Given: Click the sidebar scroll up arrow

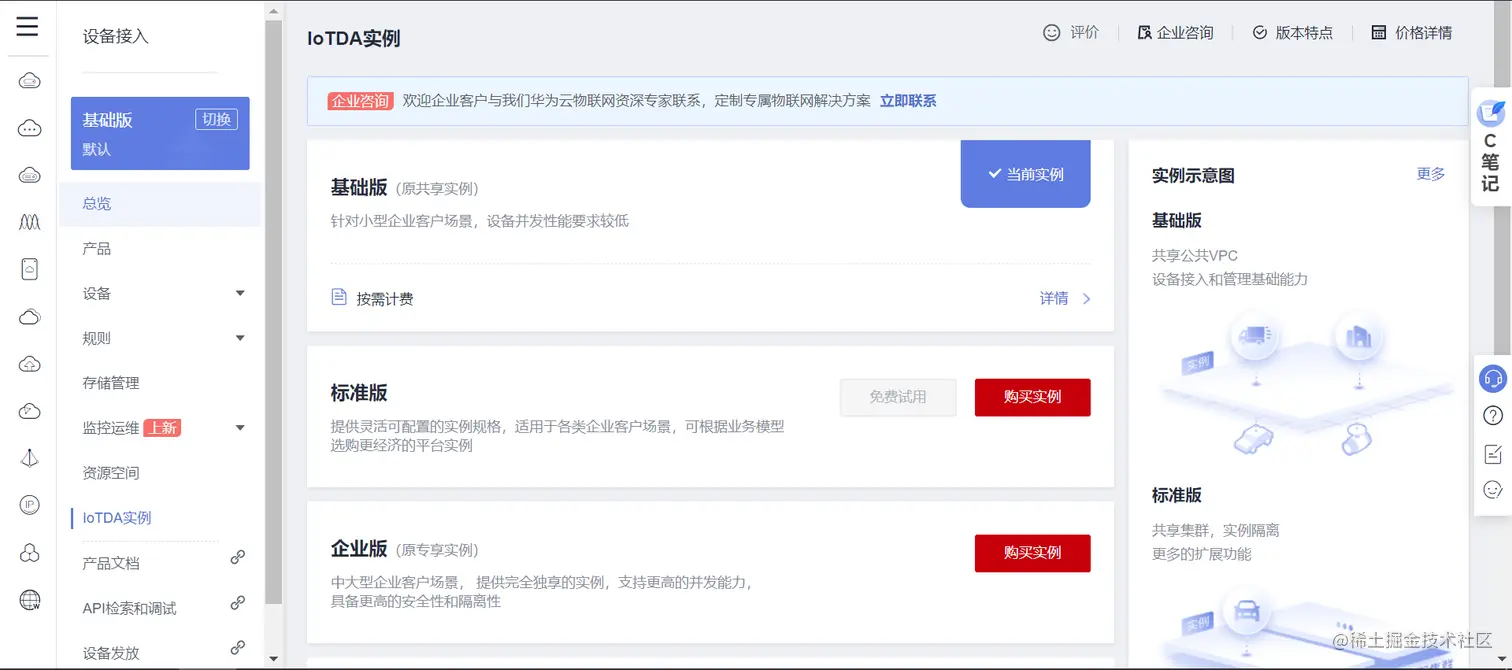Looking at the screenshot, I should [x=274, y=9].
